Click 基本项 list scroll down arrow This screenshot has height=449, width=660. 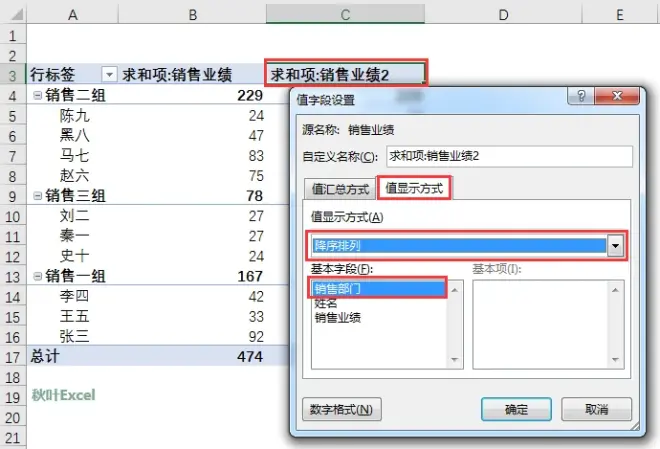click(615, 359)
